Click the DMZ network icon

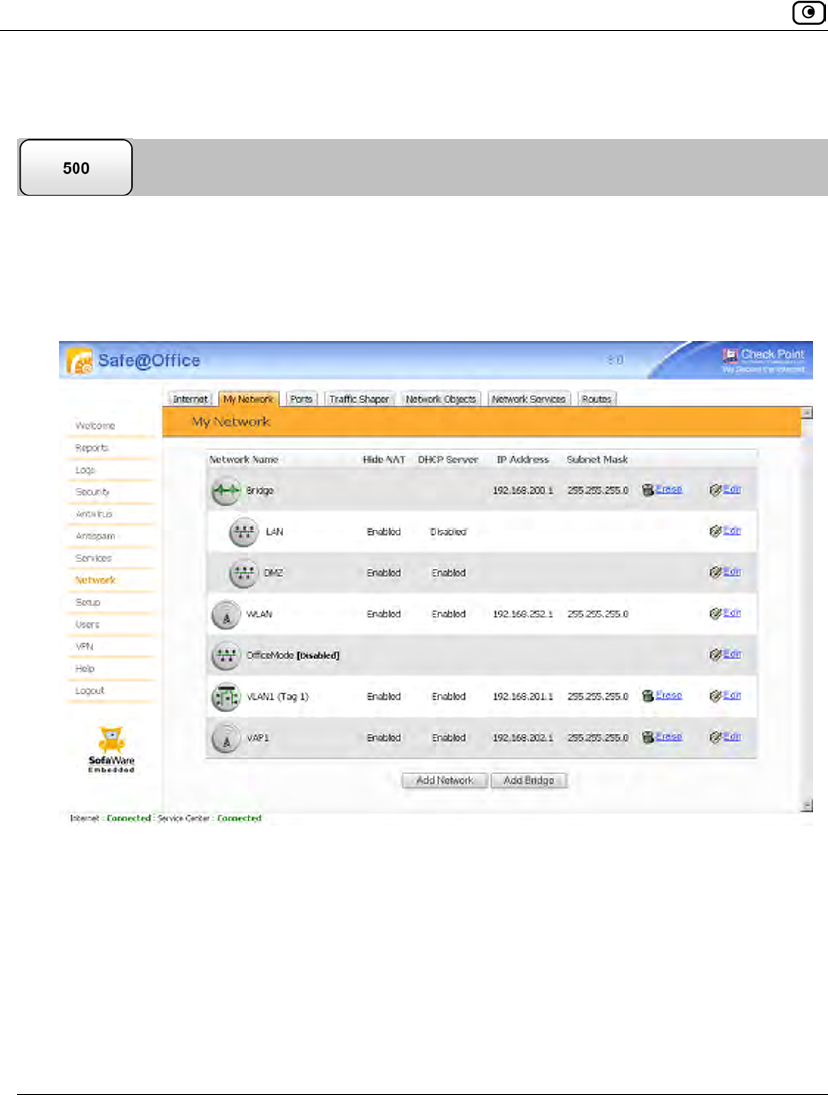tap(244, 573)
